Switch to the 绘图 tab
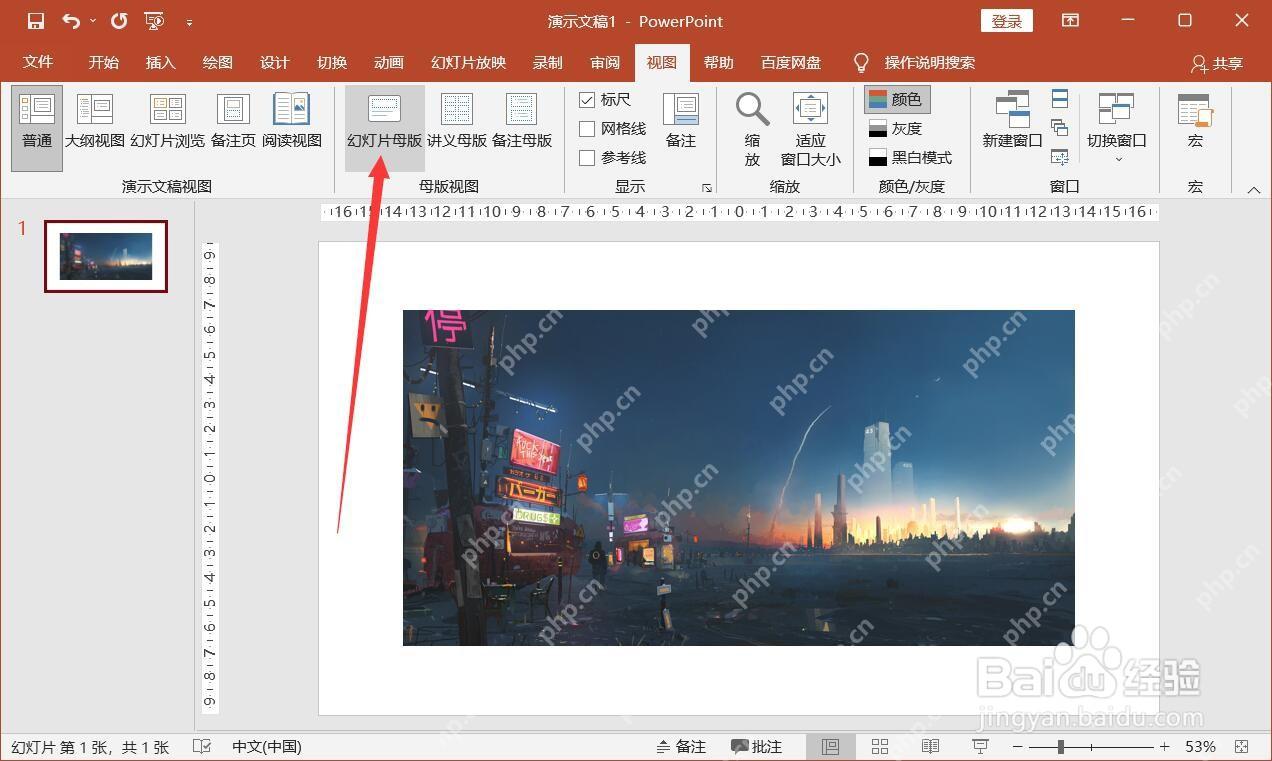1272x761 pixels. [x=217, y=62]
